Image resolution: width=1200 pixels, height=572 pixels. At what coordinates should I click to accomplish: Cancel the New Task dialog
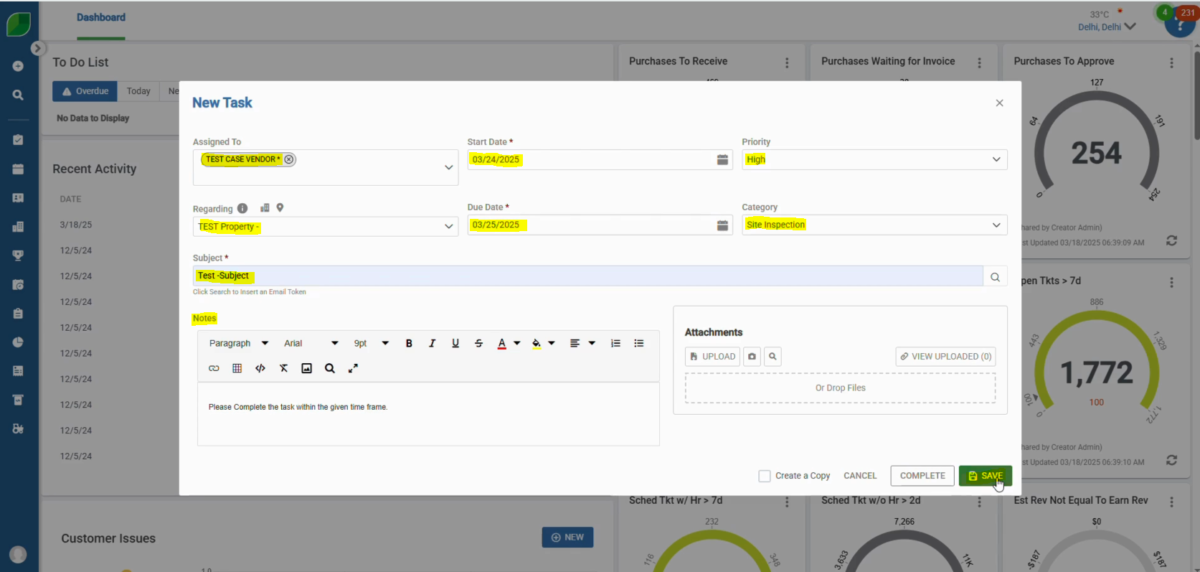pos(860,476)
